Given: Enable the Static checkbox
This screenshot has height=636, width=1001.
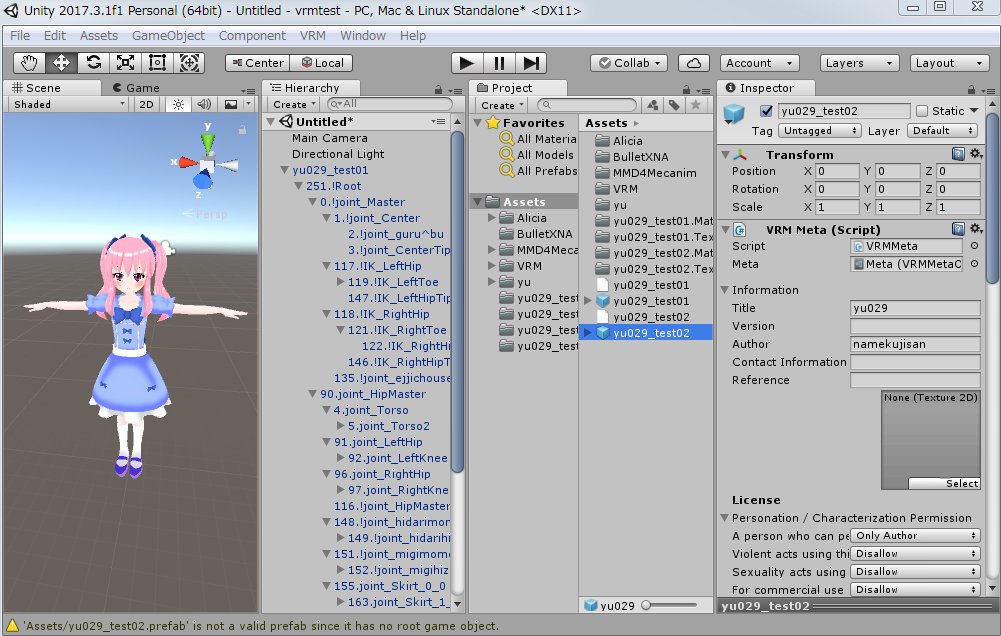Looking at the screenshot, I should click(922, 111).
